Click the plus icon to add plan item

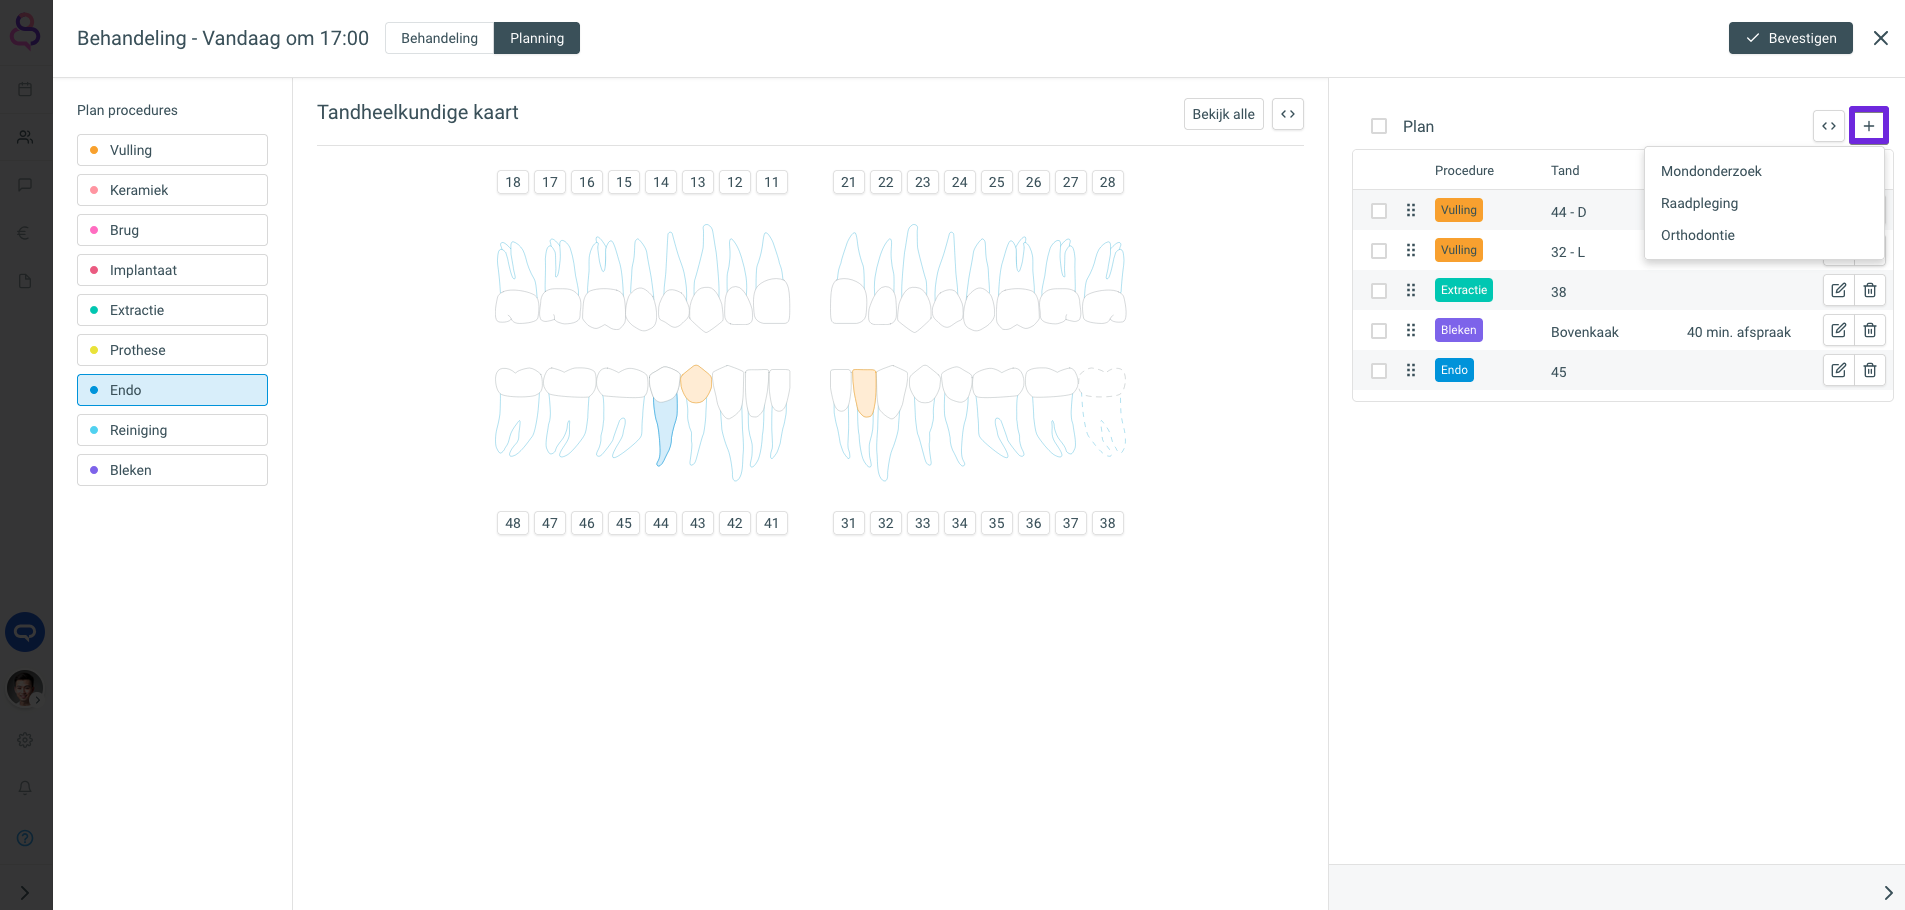(1868, 126)
